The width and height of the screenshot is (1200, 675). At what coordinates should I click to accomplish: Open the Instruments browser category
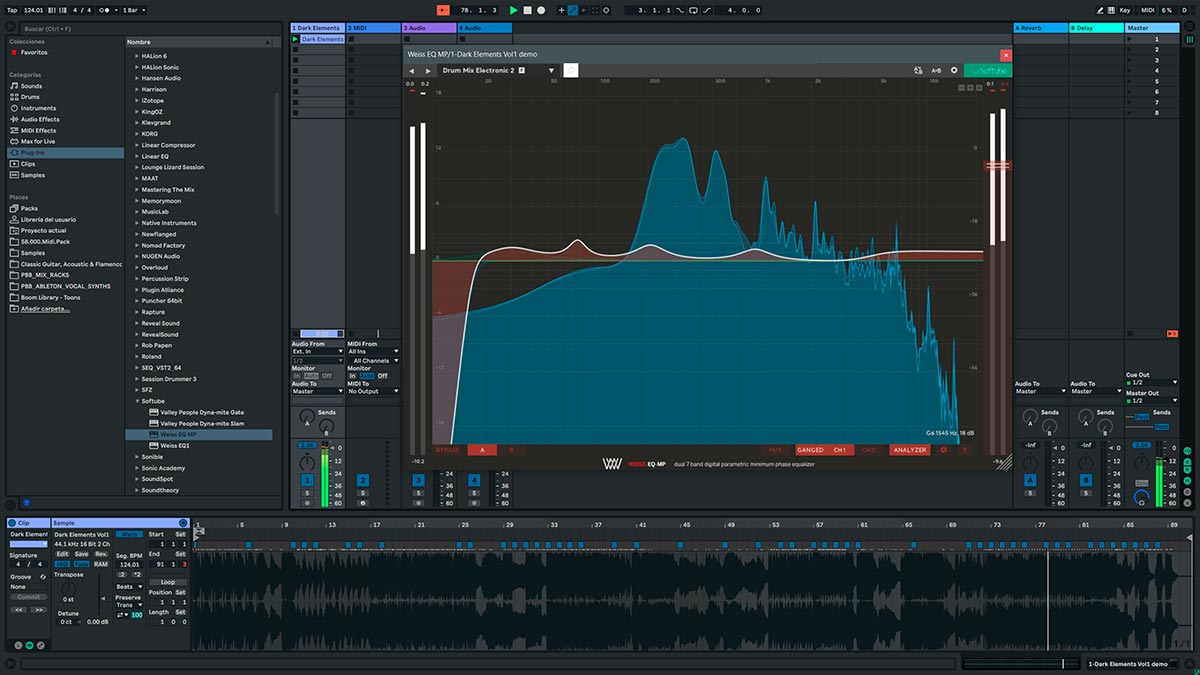[38, 108]
